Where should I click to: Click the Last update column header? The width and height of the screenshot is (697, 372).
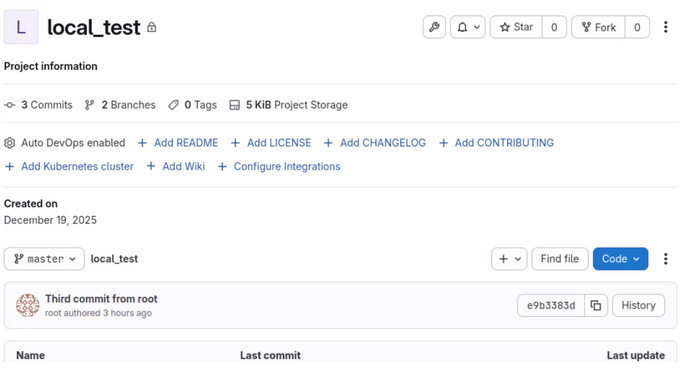click(636, 355)
